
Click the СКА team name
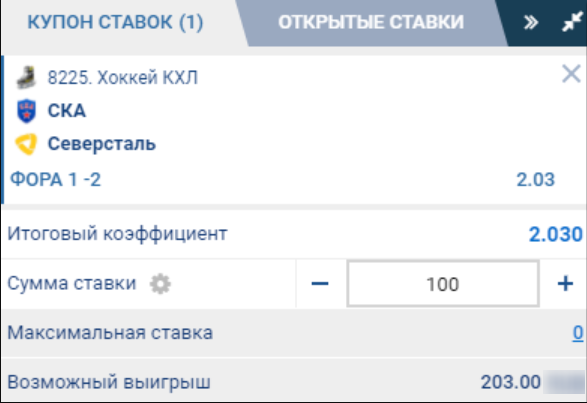67,111
